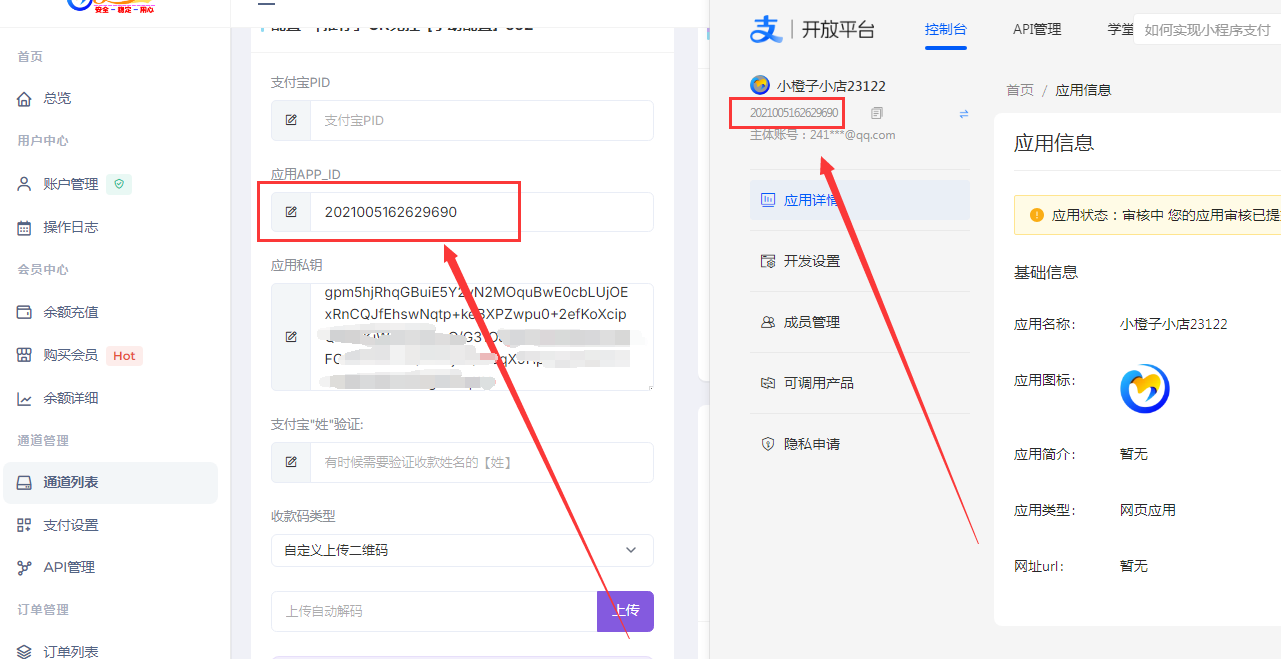The image size is (1281, 659).
Task: Click the icon beside 应用详情
Action: tap(768, 200)
